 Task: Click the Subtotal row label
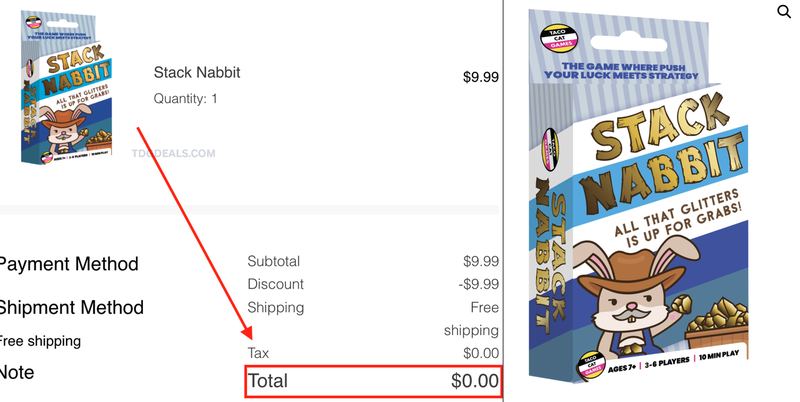pyautogui.click(x=273, y=261)
